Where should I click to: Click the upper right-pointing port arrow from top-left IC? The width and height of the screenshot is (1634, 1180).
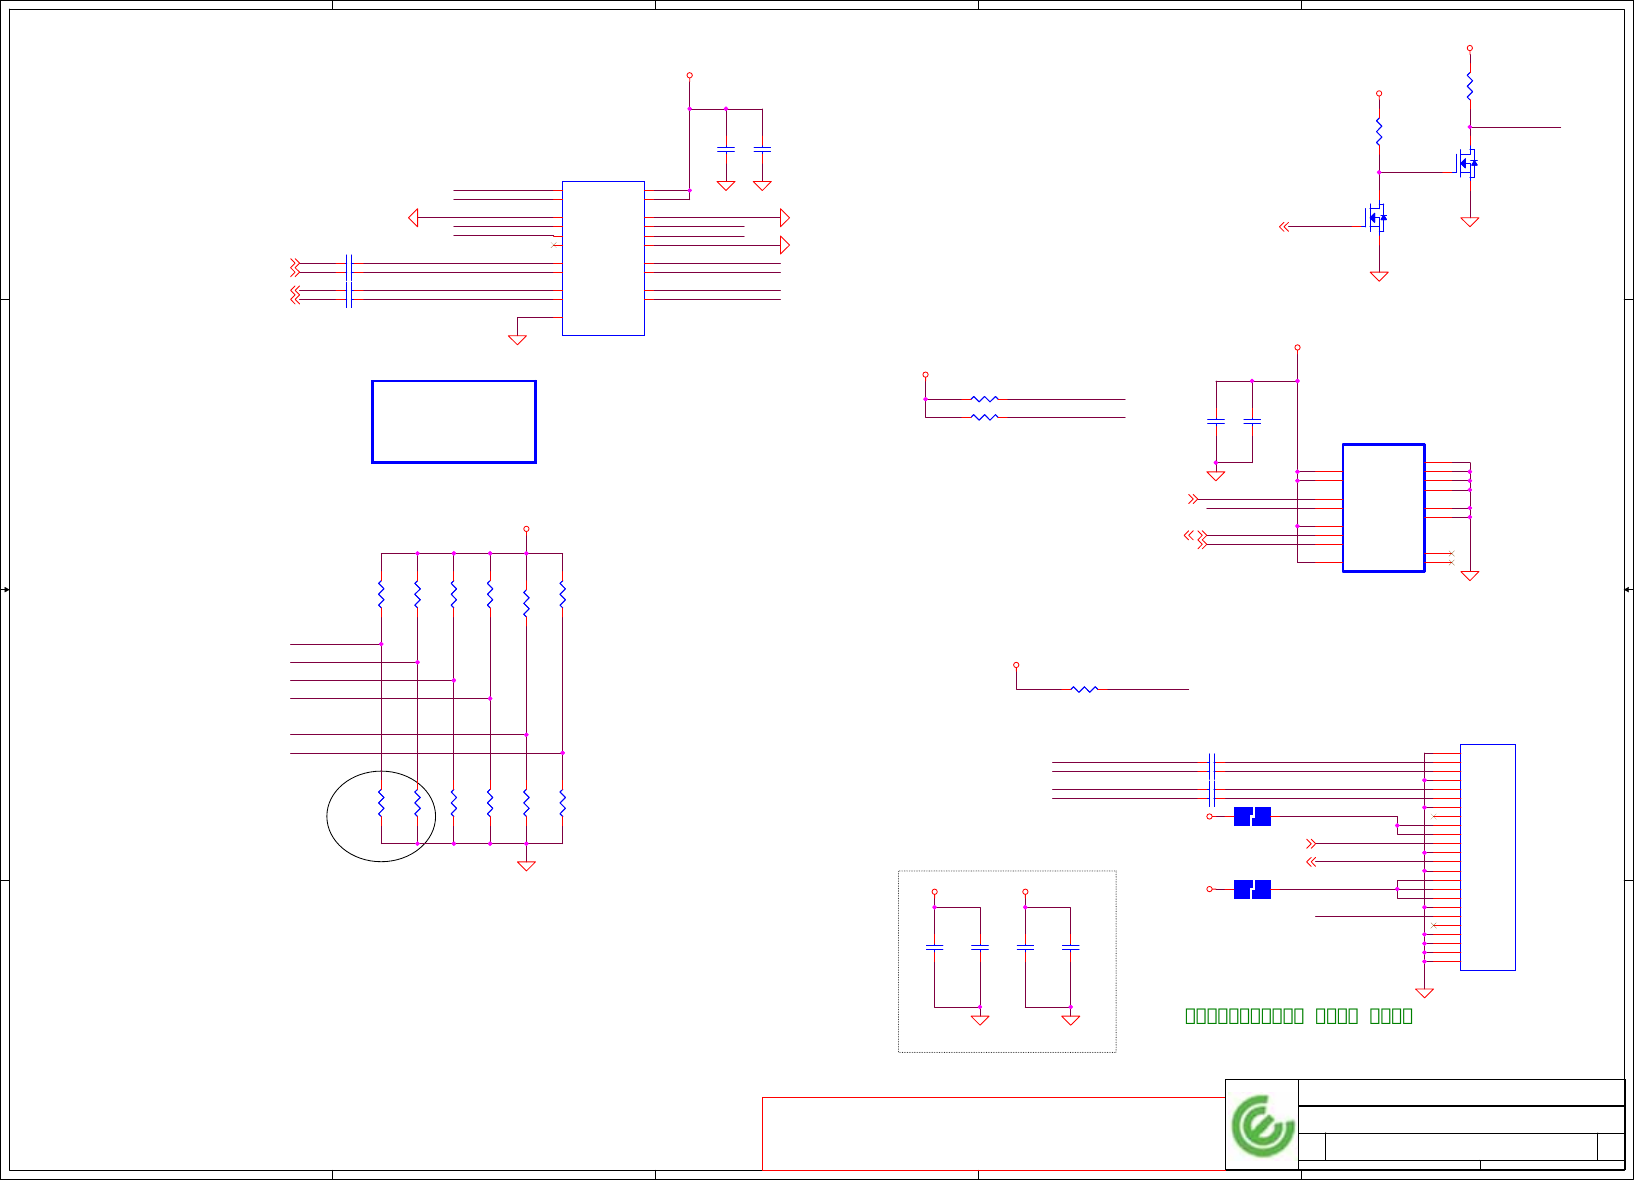point(785,218)
